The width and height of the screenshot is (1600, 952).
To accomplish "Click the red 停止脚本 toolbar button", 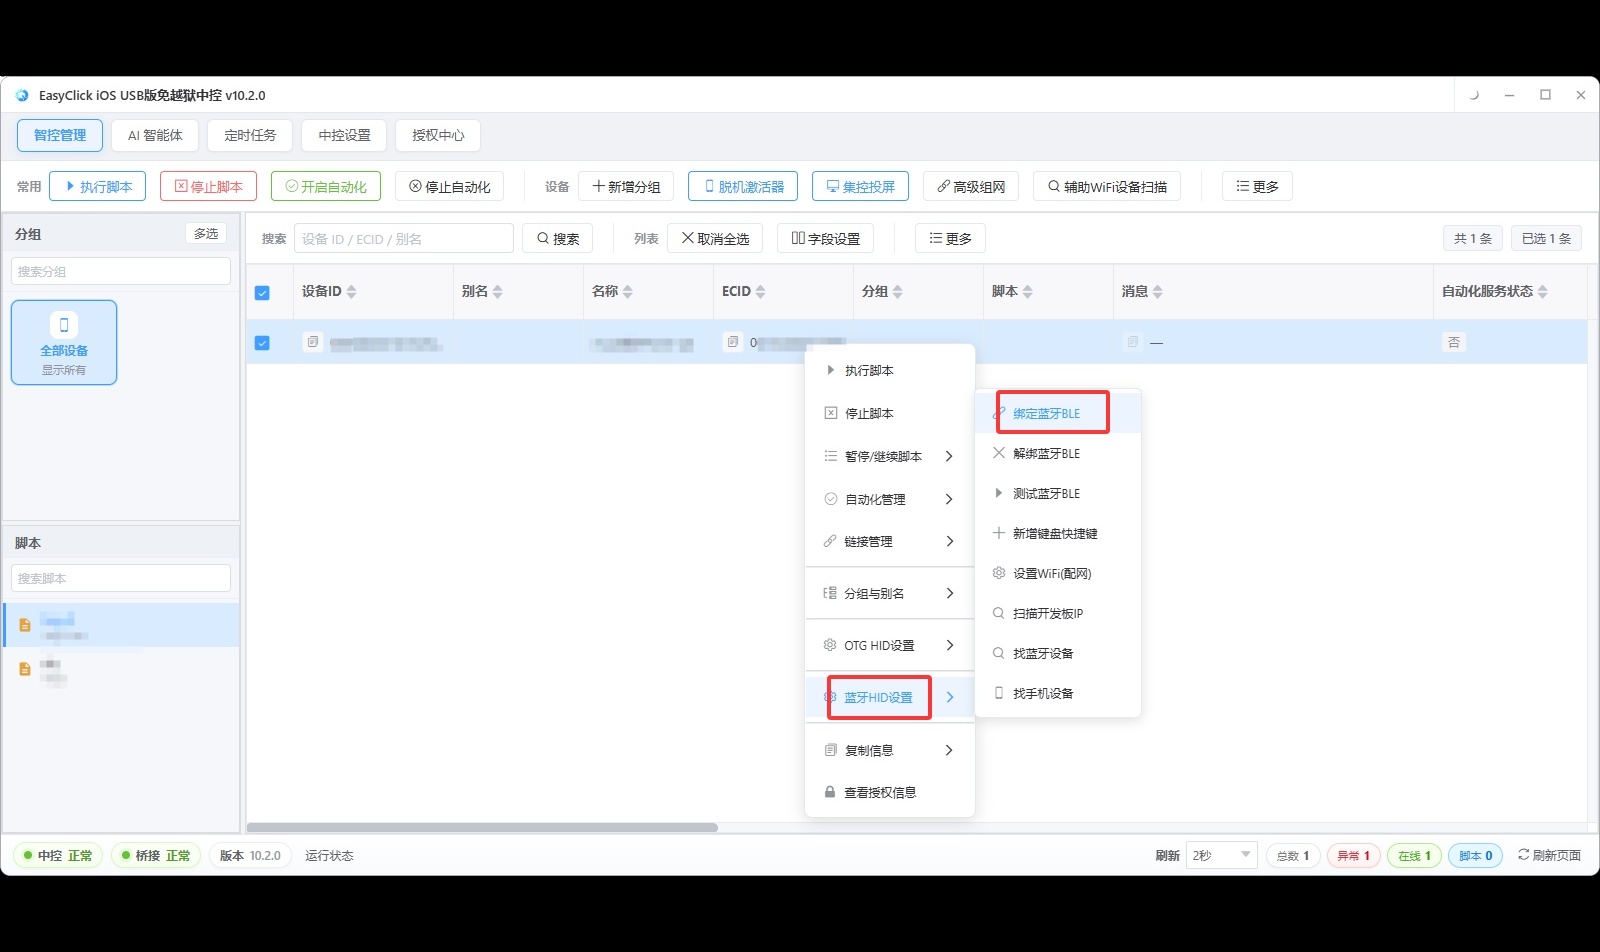I will [x=208, y=186].
